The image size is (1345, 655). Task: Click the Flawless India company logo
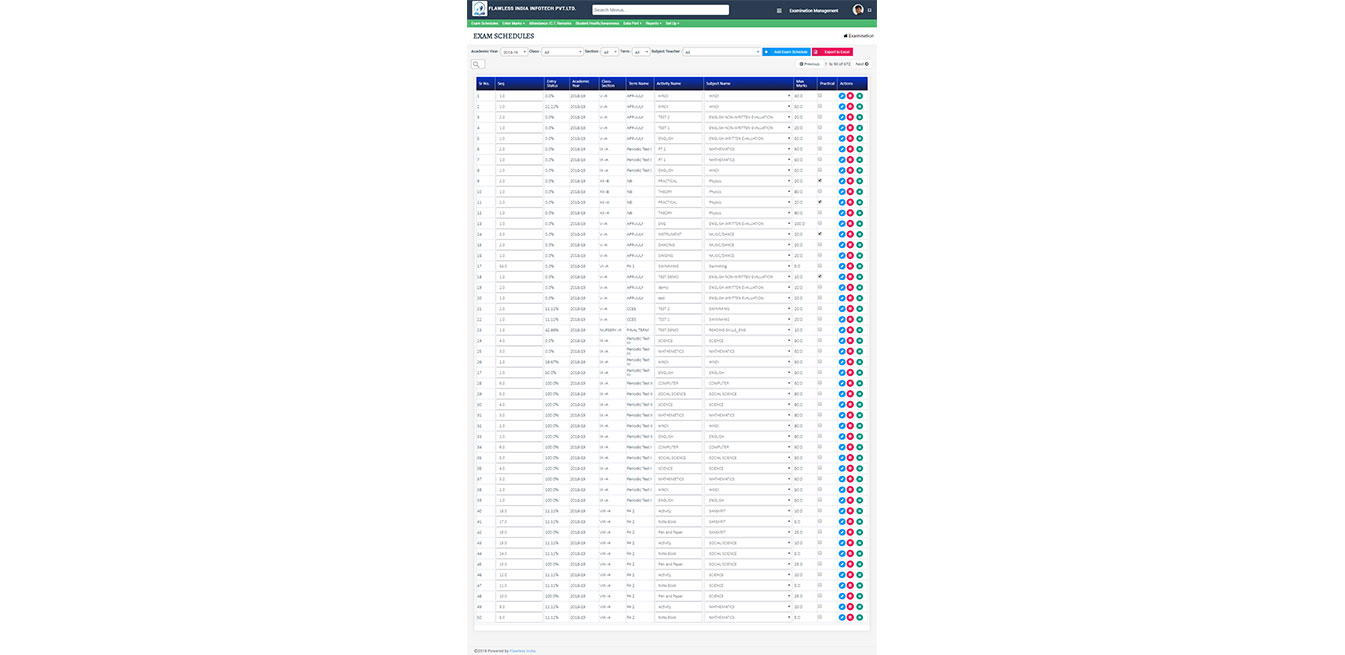pyautogui.click(x=481, y=9)
